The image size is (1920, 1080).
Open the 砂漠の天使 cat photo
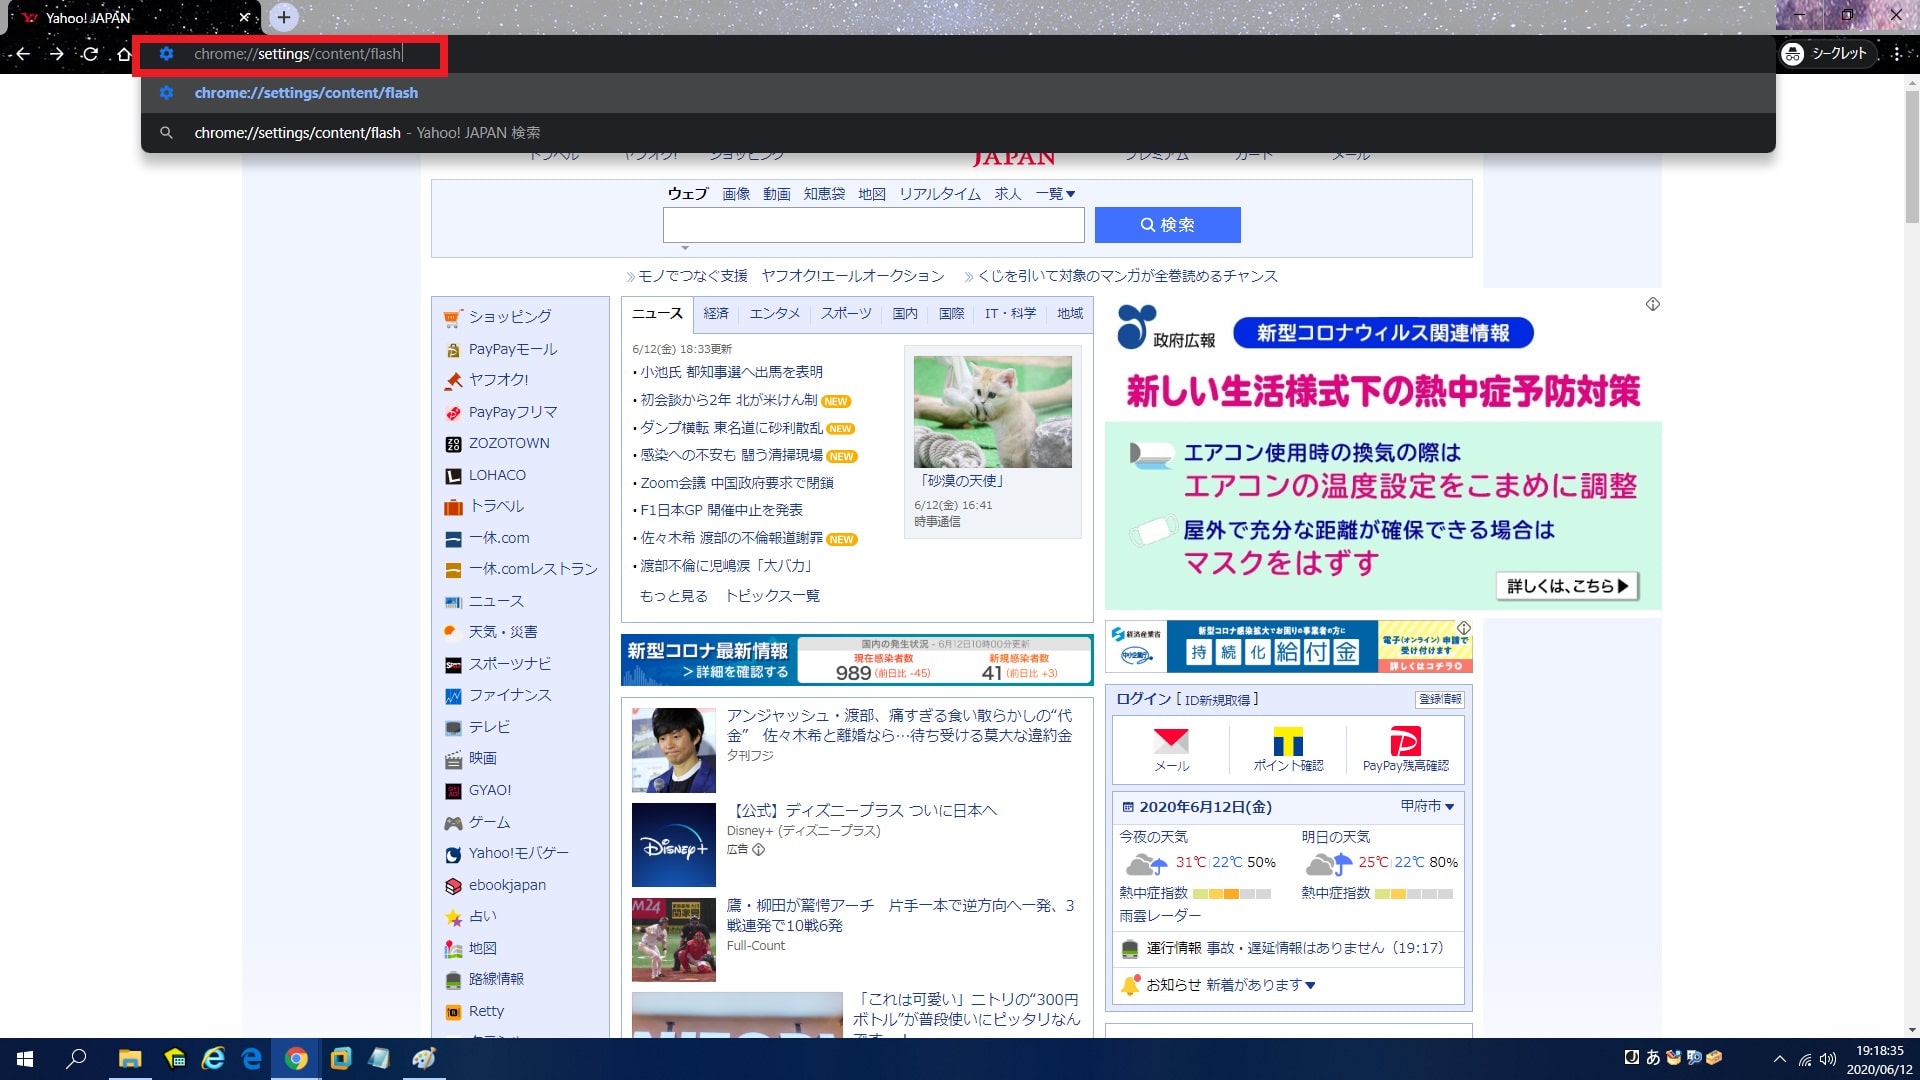pyautogui.click(x=992, y=412)
